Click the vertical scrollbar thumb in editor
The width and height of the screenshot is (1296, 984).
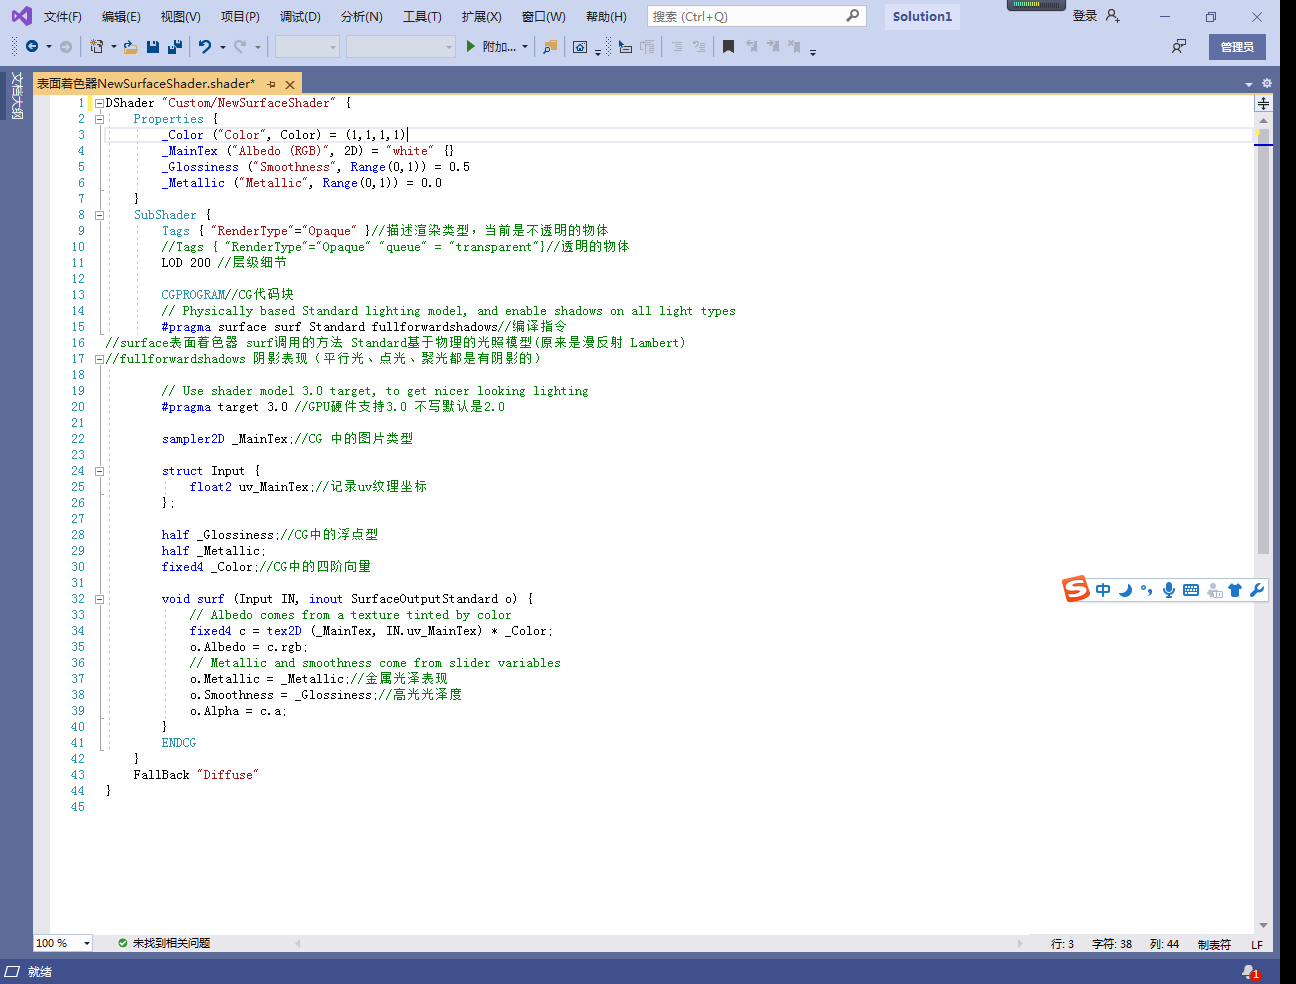click(1263, 340)
